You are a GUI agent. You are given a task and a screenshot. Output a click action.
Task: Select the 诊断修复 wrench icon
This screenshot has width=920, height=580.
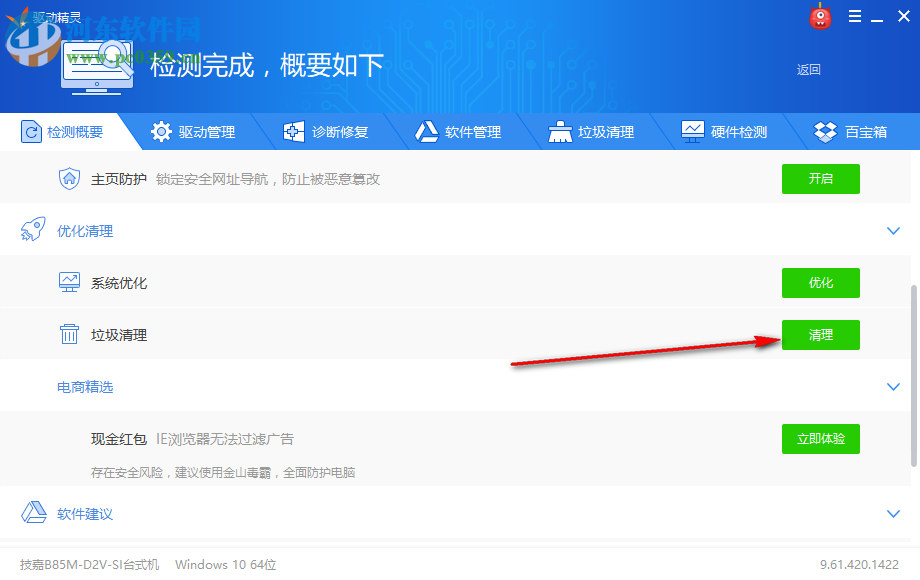tap(293, 131)
